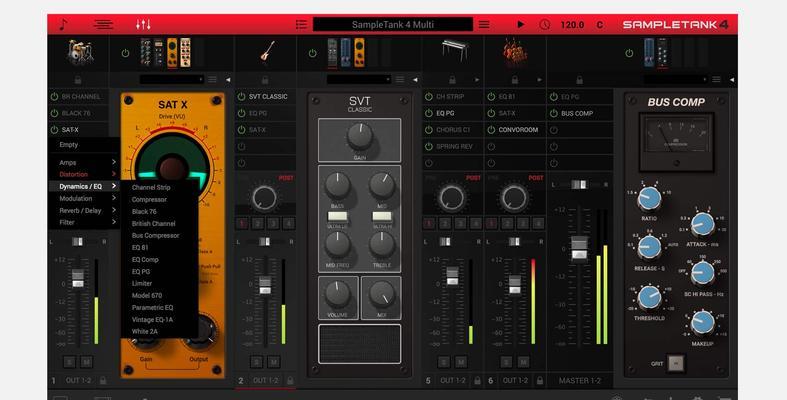Screen dimensions: 787x400
Task: Disable the SVT CLASSIC effect slot
Action: pyautogui.click(x=241, y=96)
